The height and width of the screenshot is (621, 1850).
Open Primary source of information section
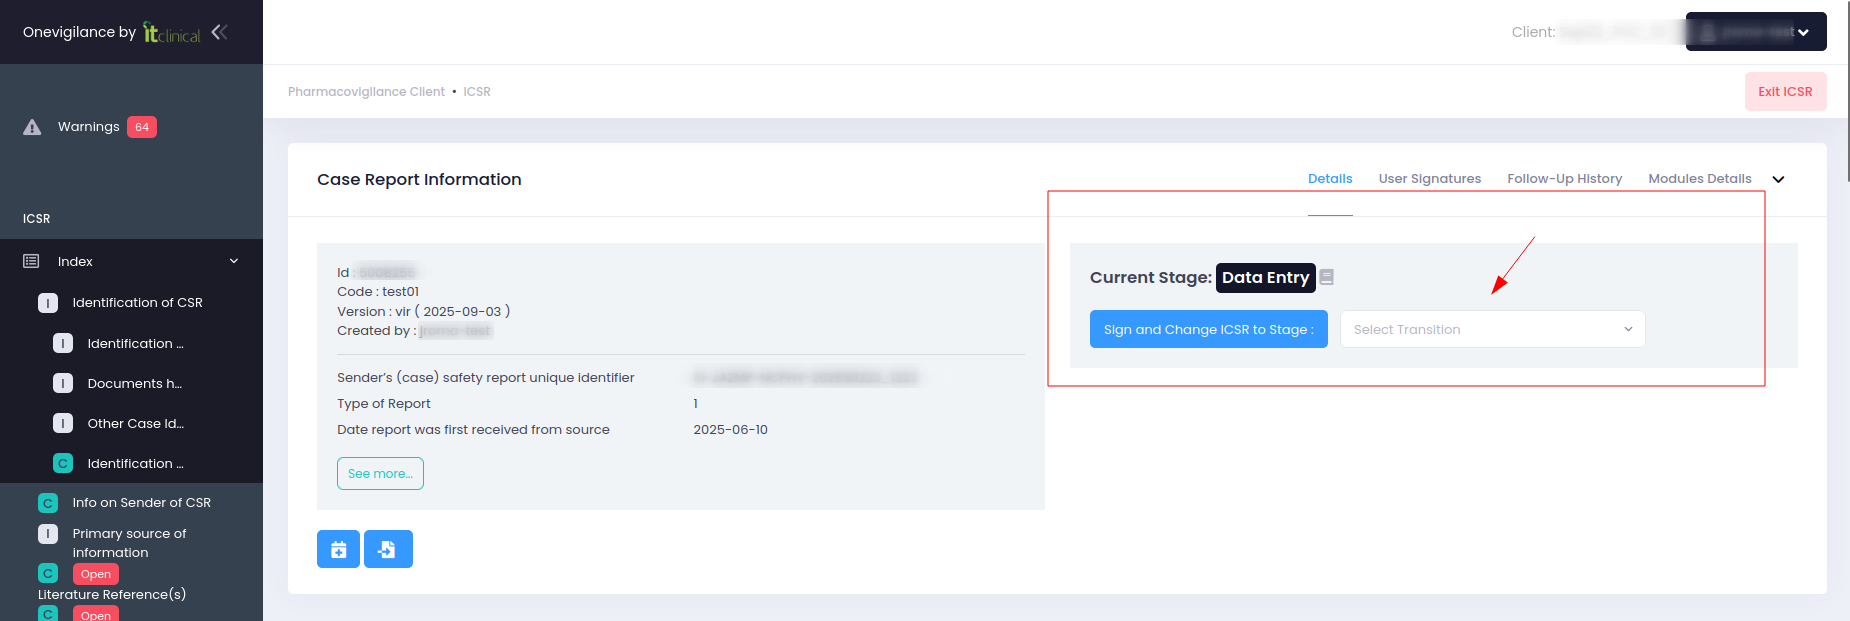[129, 543]
